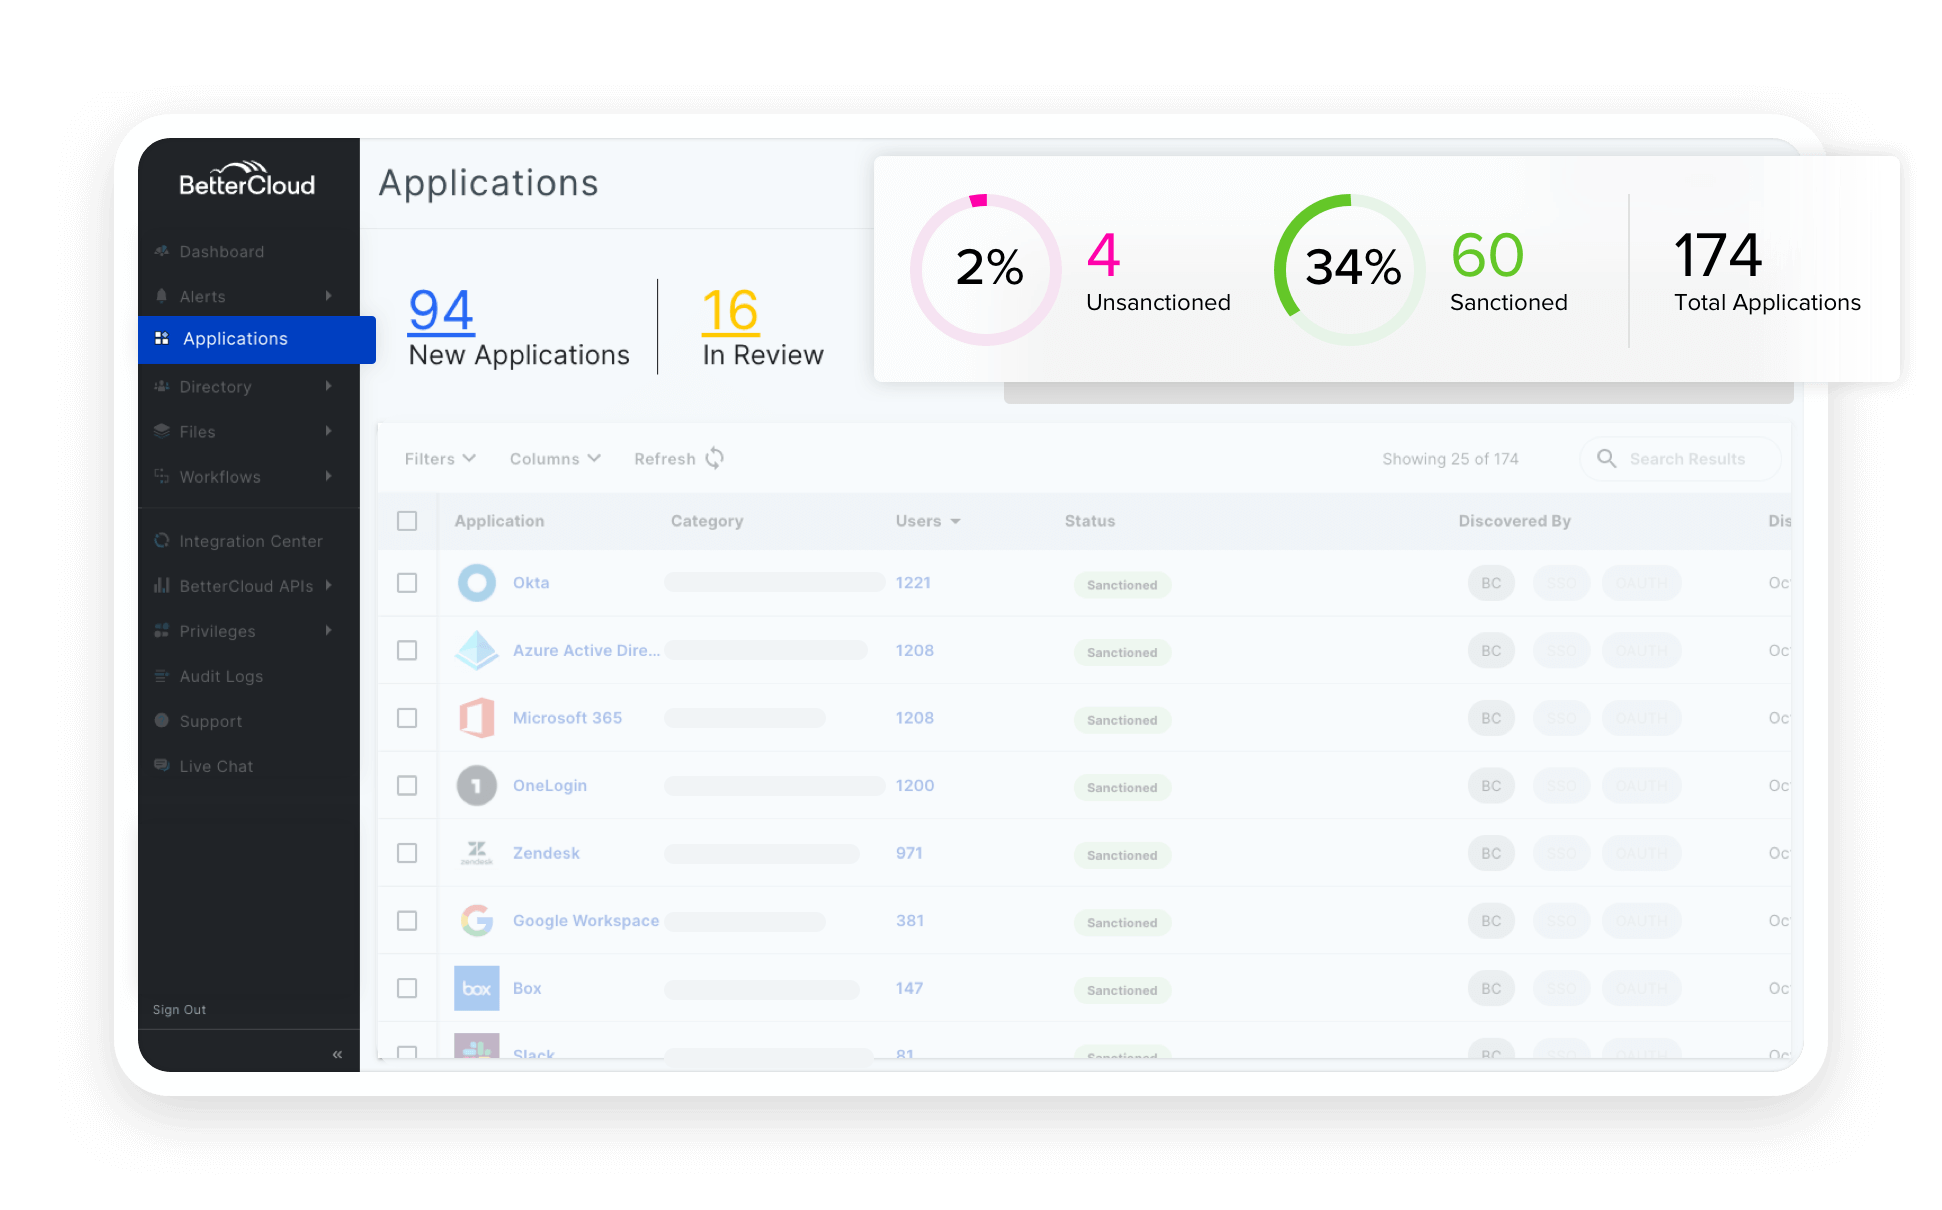
Task: Open Dashboard in the sidebar
Action: pyautogui.click(x=222, y=252)
